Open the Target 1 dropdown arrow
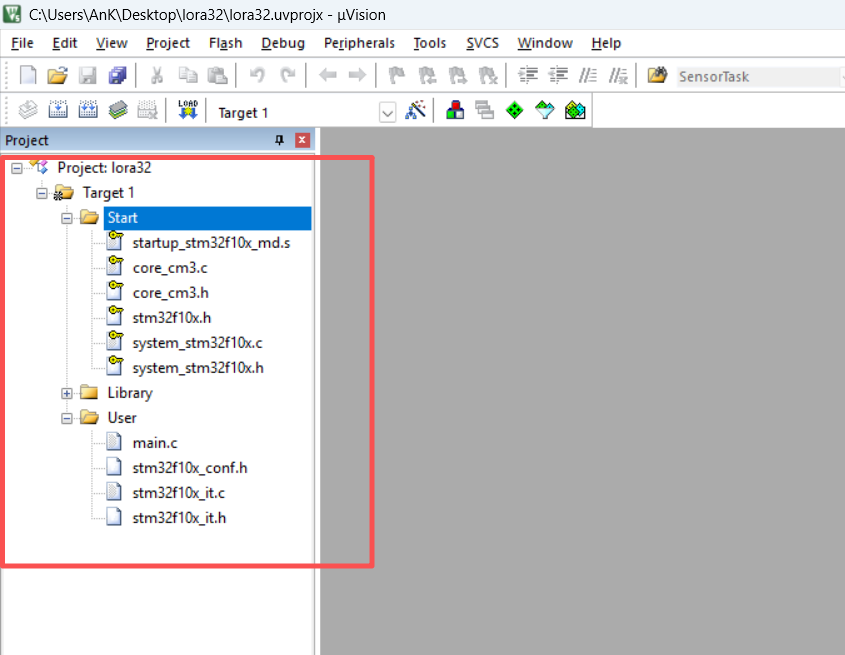845x655 pixels. (387, 113)
